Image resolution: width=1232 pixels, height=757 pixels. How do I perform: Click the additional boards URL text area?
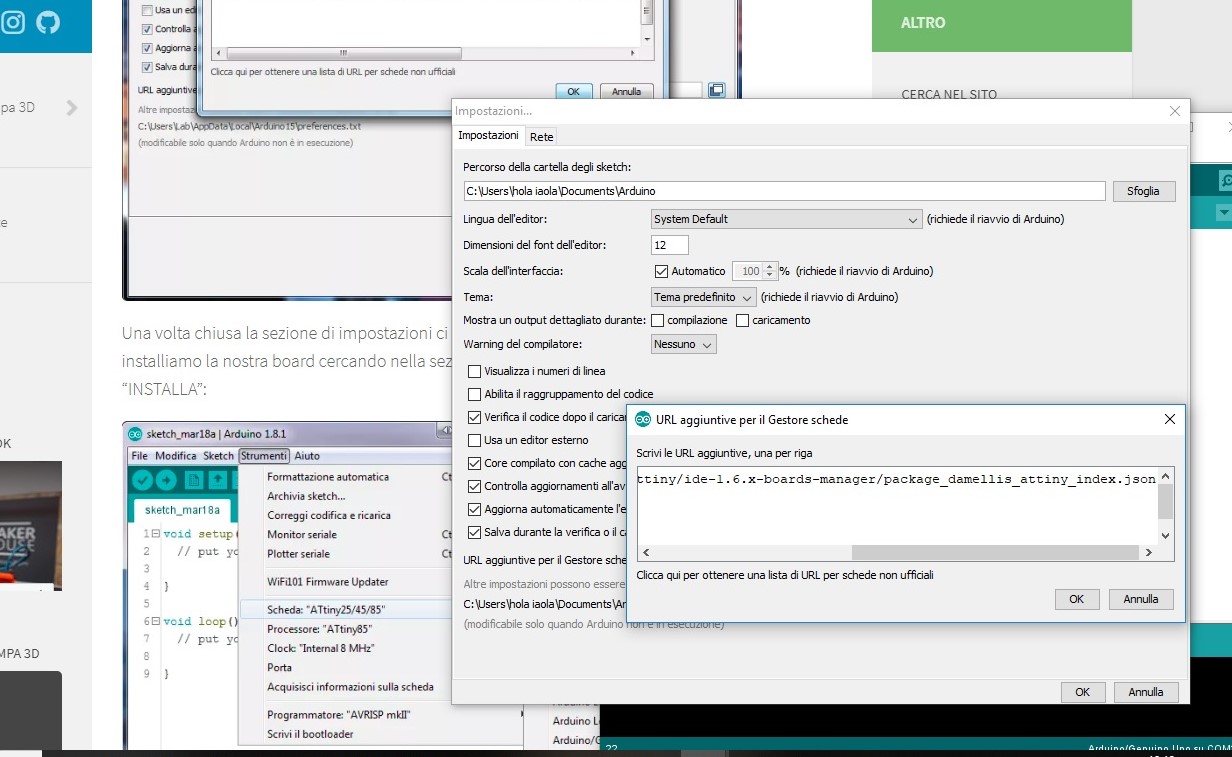(897, 505)
